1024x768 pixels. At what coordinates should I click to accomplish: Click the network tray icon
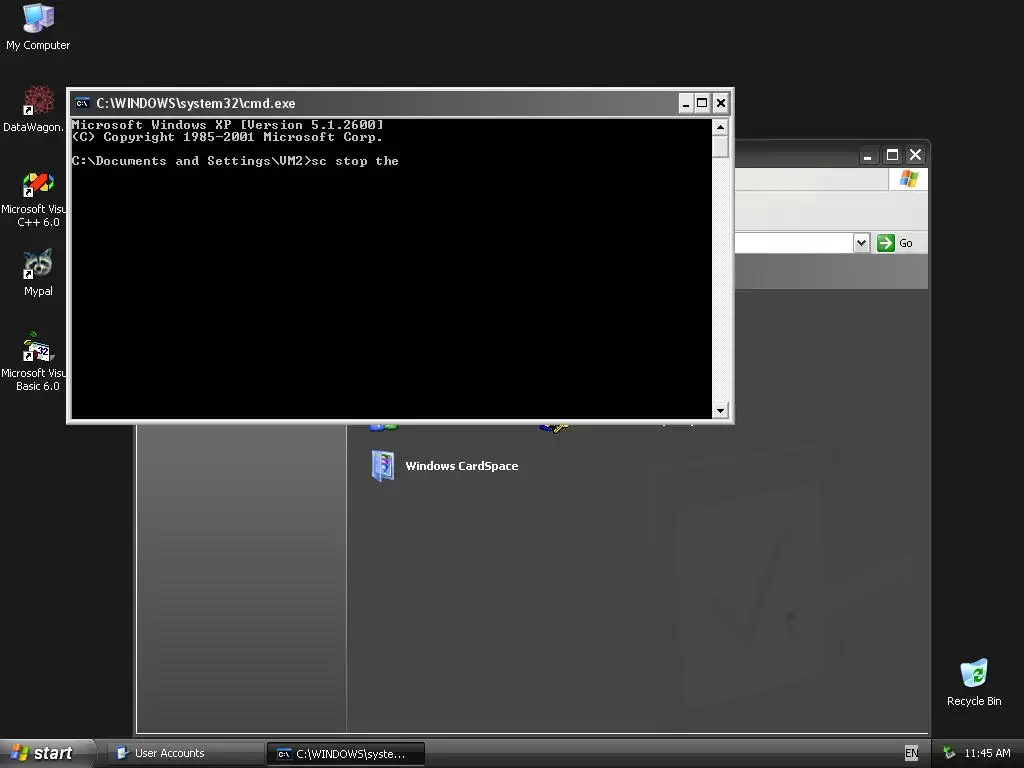(x=949, y=753)
